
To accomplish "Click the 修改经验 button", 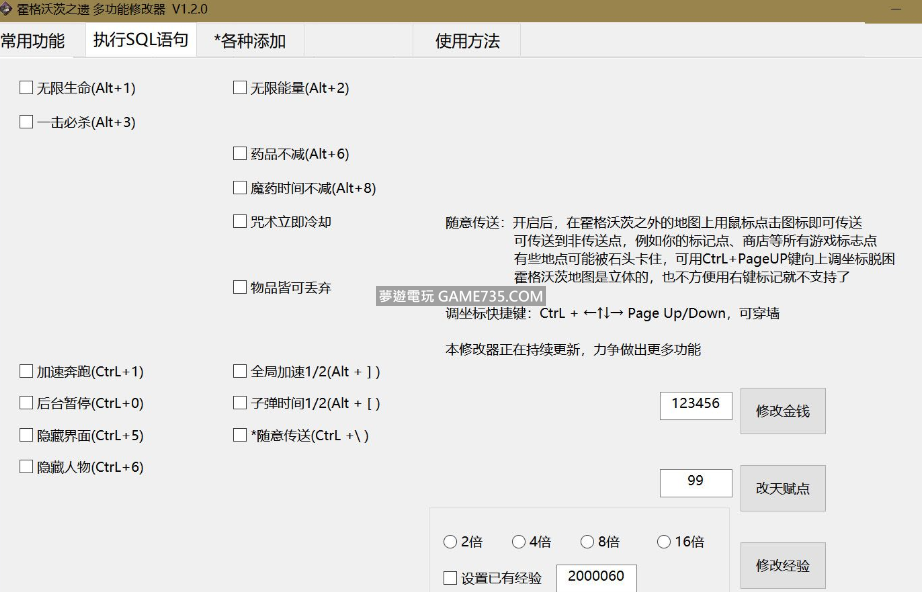I will pyautogui.click(x=782, y=565).
